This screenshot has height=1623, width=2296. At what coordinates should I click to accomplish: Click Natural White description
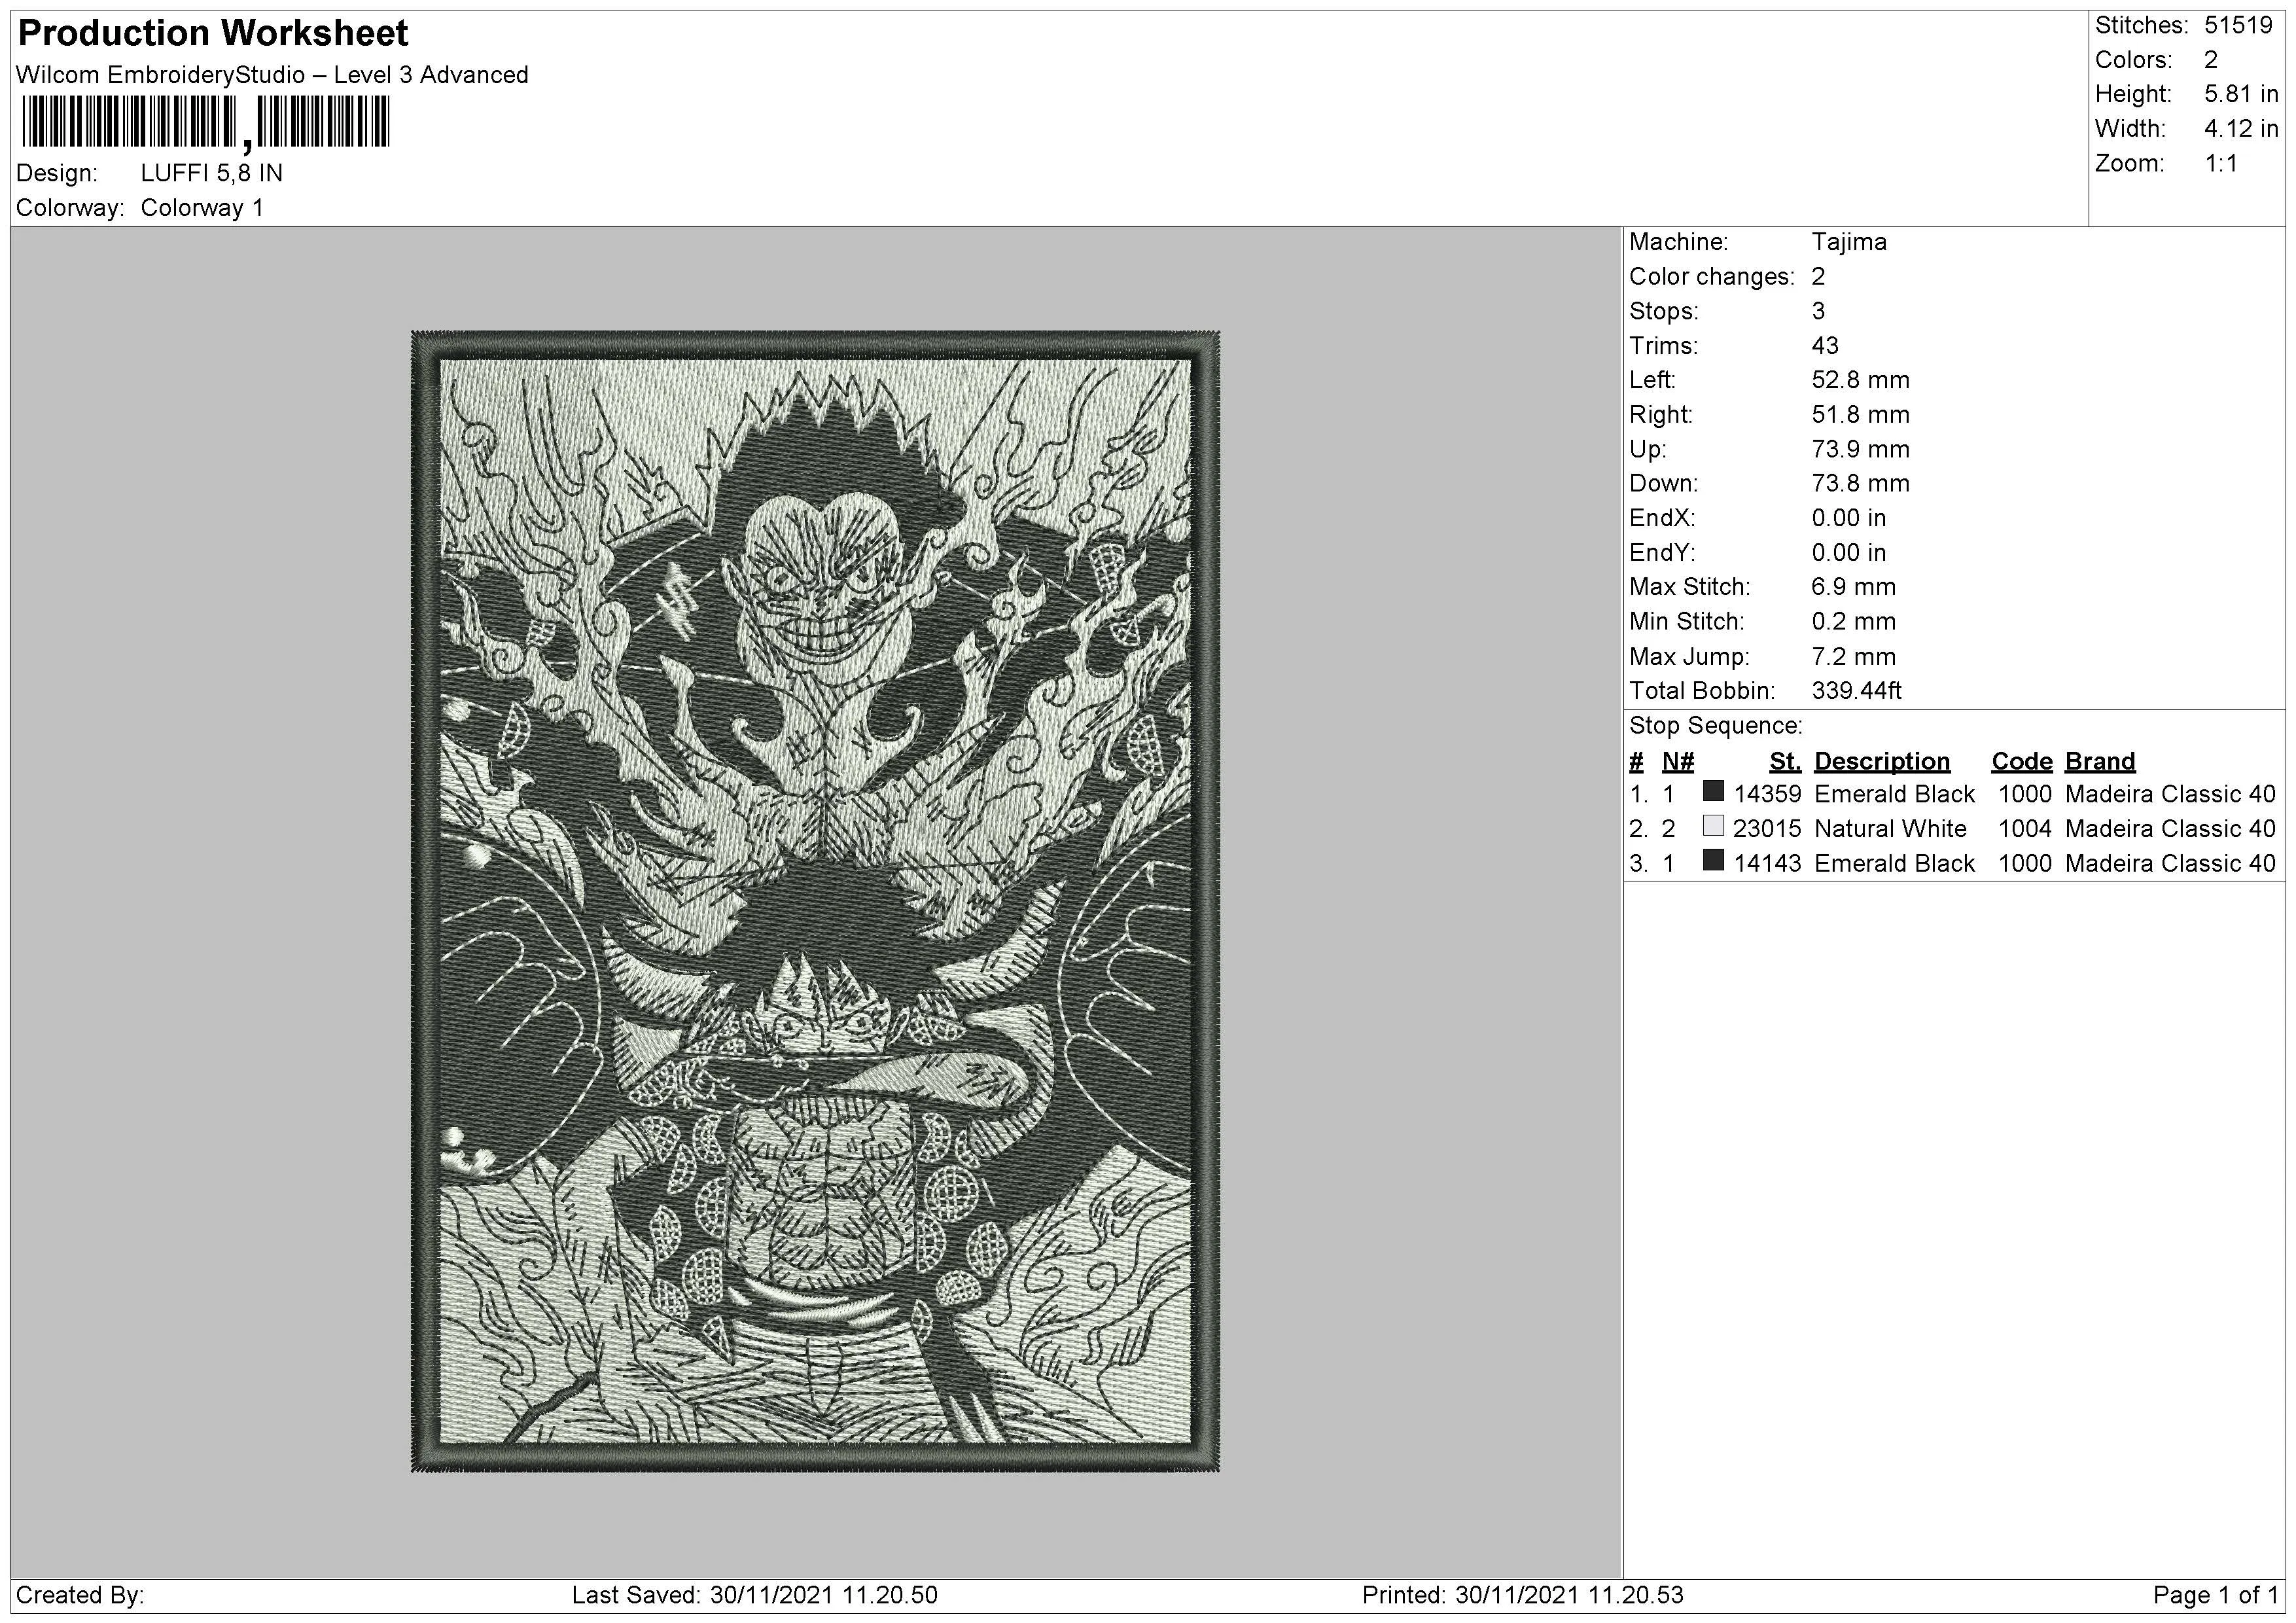pyautogui.click(x=1890, y=829)
